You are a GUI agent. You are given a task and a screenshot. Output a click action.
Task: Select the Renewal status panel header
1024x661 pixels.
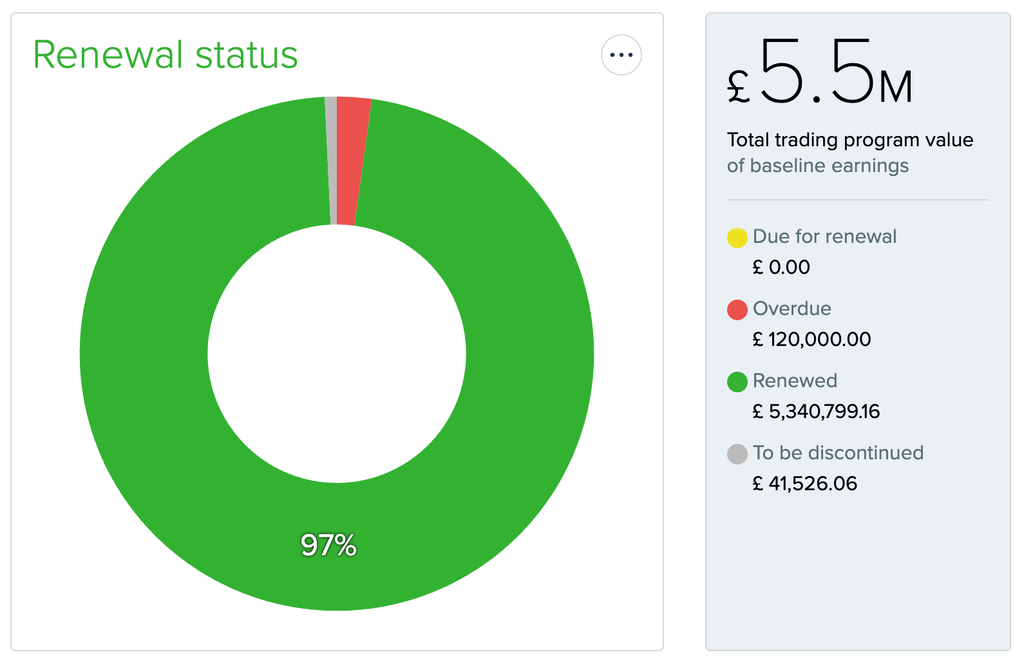(164, 55)
